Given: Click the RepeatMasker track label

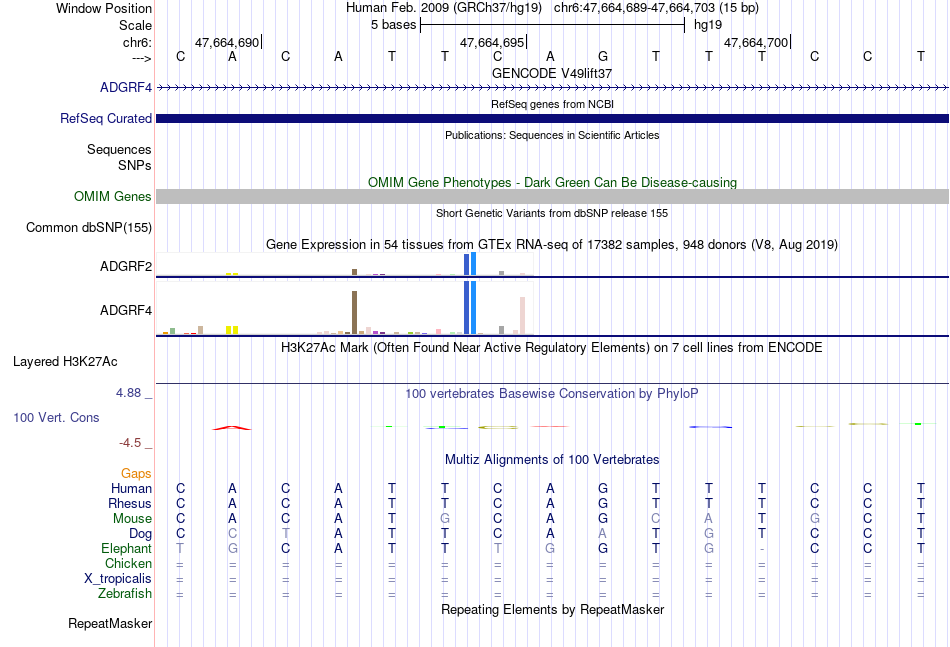Looking at the screenshot, I should [x=110, y=623].
